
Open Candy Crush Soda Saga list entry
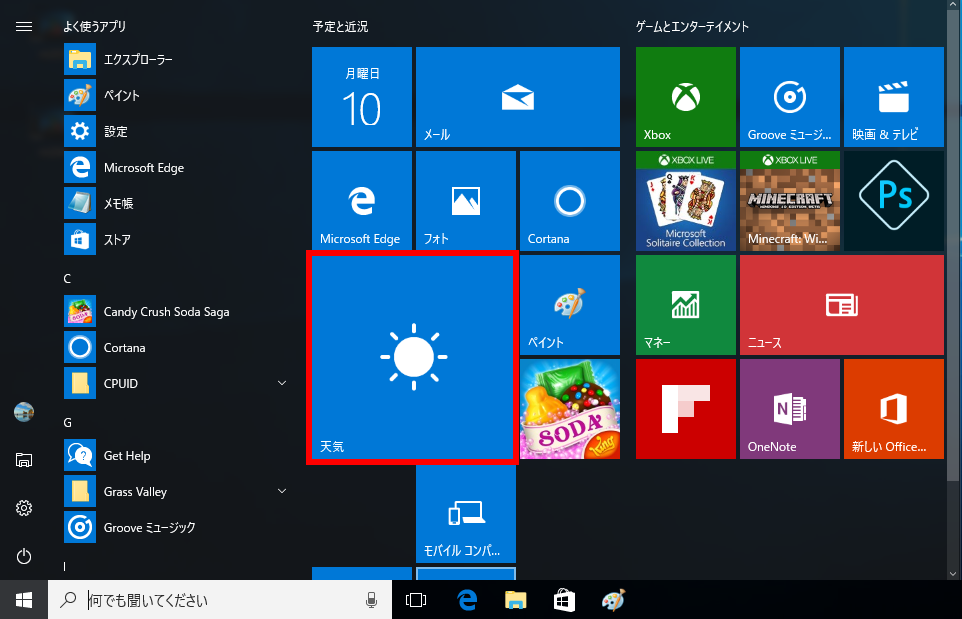[175, 312]
